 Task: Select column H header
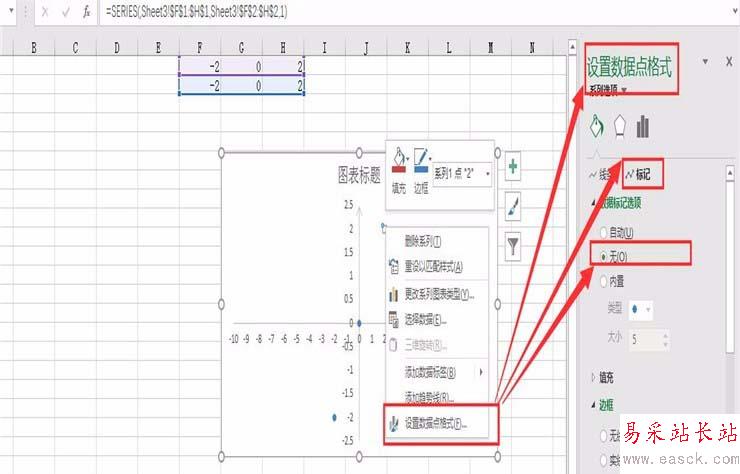click(283, 47)
